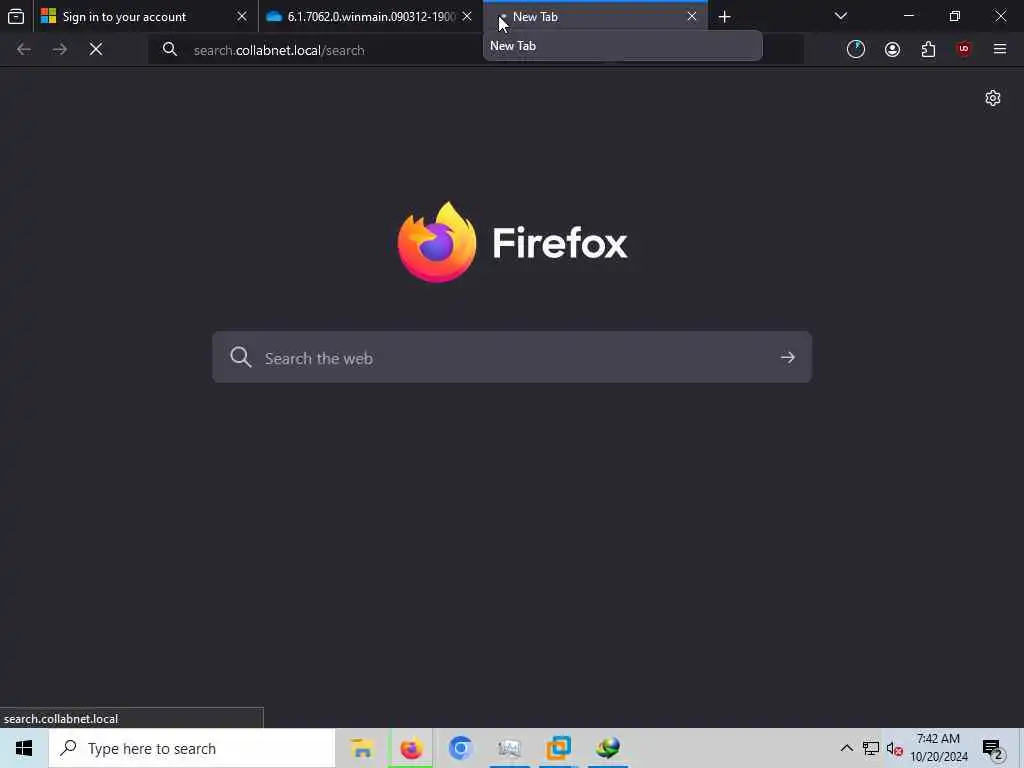
Task: Select the New Tab tab
Action: [x=595, y=16]
